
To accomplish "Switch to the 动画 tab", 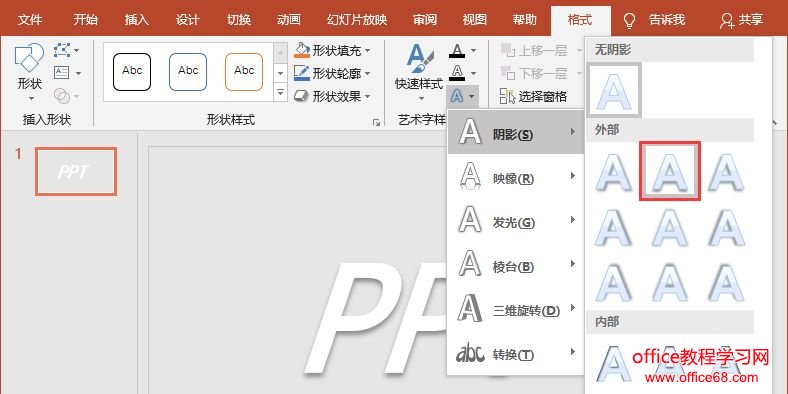I will click(288, 20).
